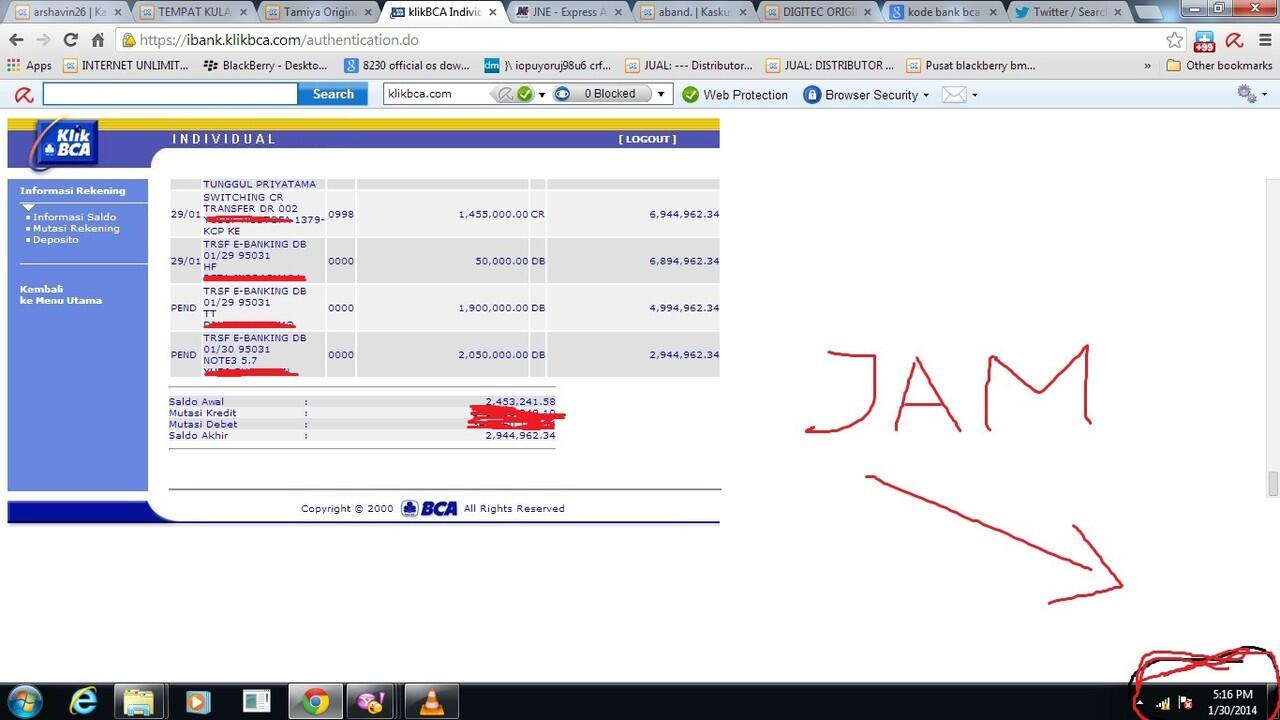1280x720 pixels.
Task: Open the Browser Security dropdown arrow
Action: pyautogui.click(x=926, y=95)
